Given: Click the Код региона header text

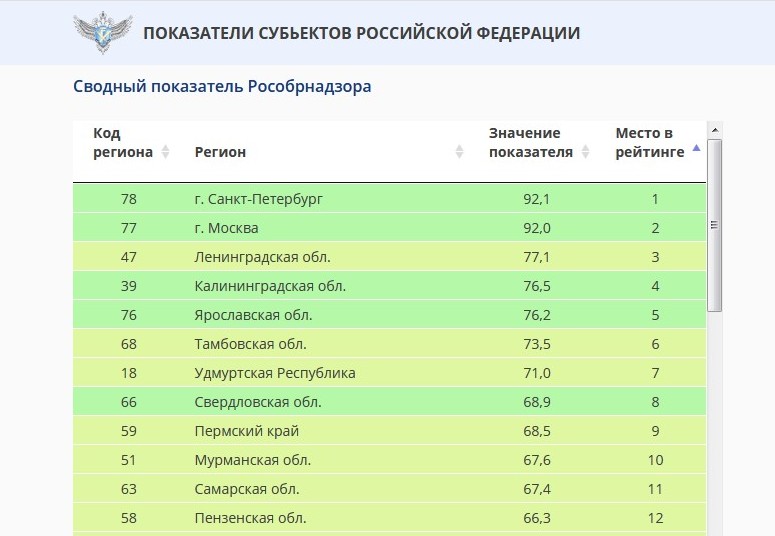Looking at the screenshot, I should [x=122, y=143].
